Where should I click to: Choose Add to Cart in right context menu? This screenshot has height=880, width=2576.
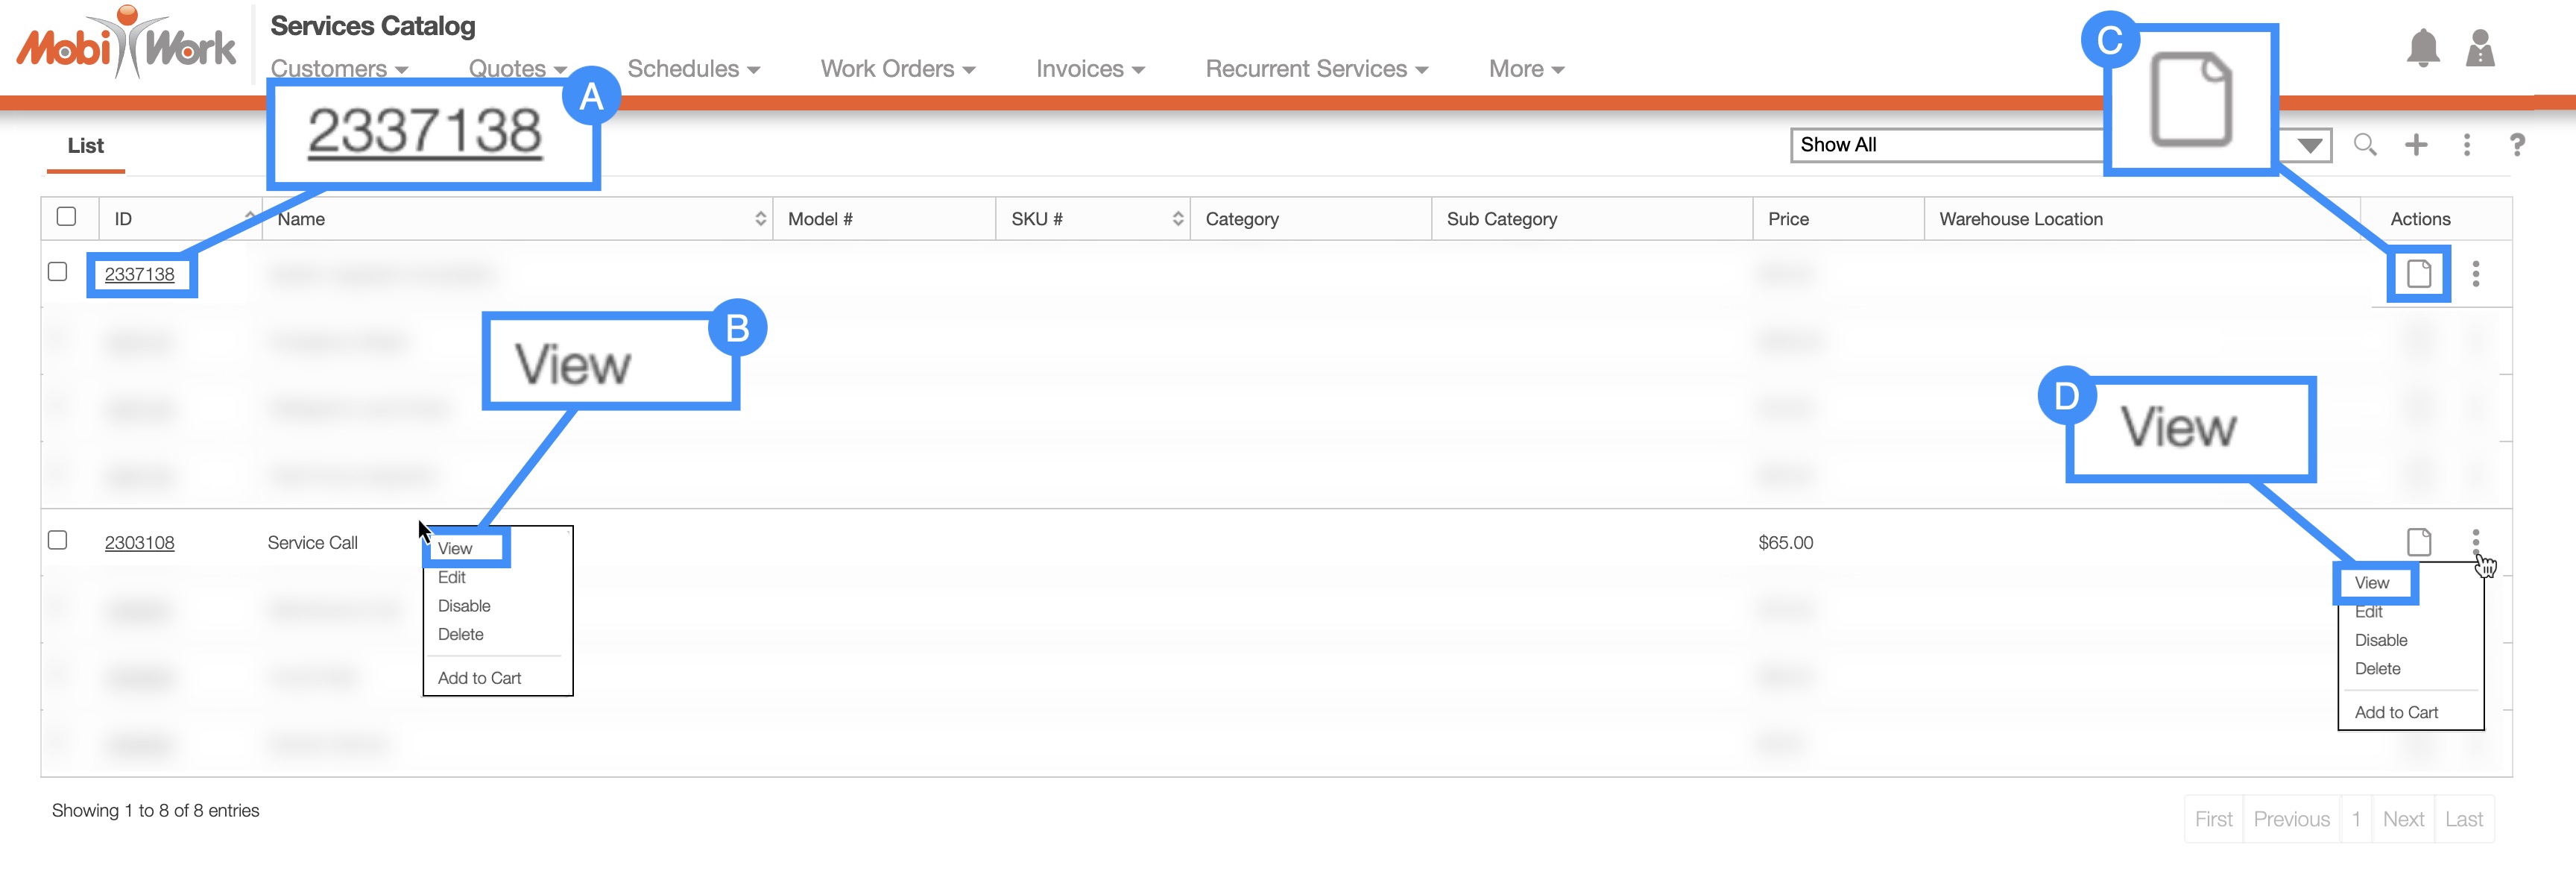[2396, 712]
